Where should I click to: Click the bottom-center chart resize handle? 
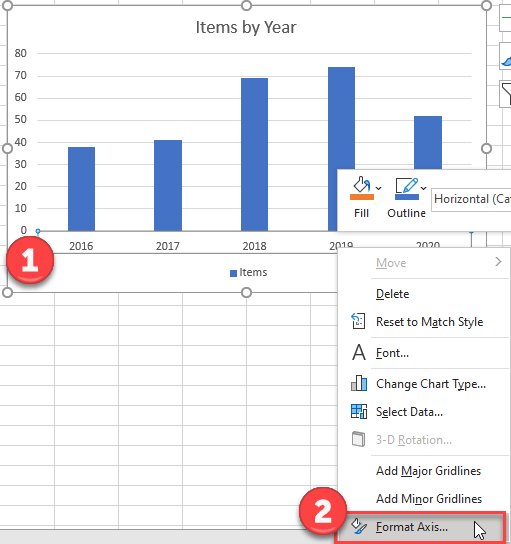[x=246, y=293]
